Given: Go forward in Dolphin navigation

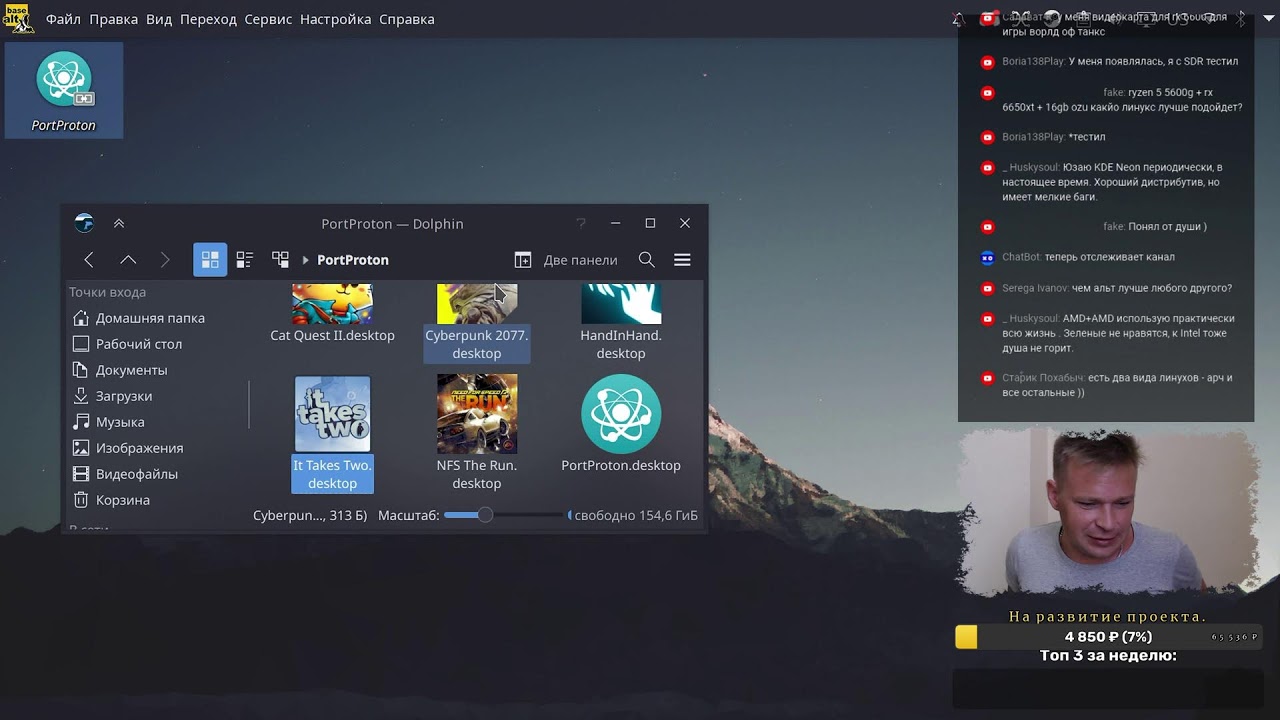Looking at the screenshot, I should (165, 260).
